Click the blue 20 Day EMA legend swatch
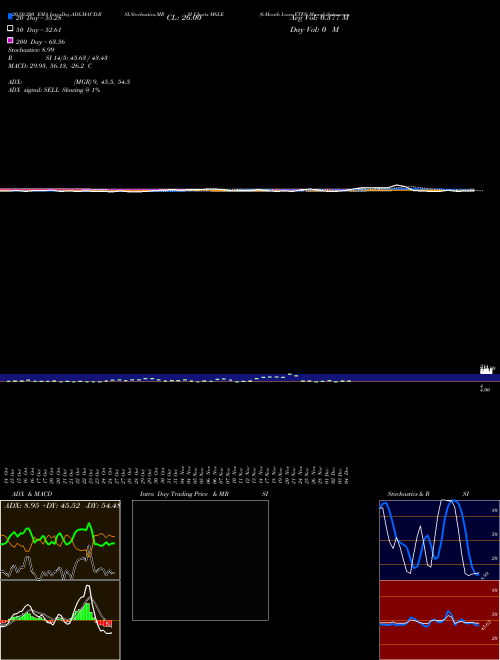Screen dimensions: 500x660 coord(10,17)
